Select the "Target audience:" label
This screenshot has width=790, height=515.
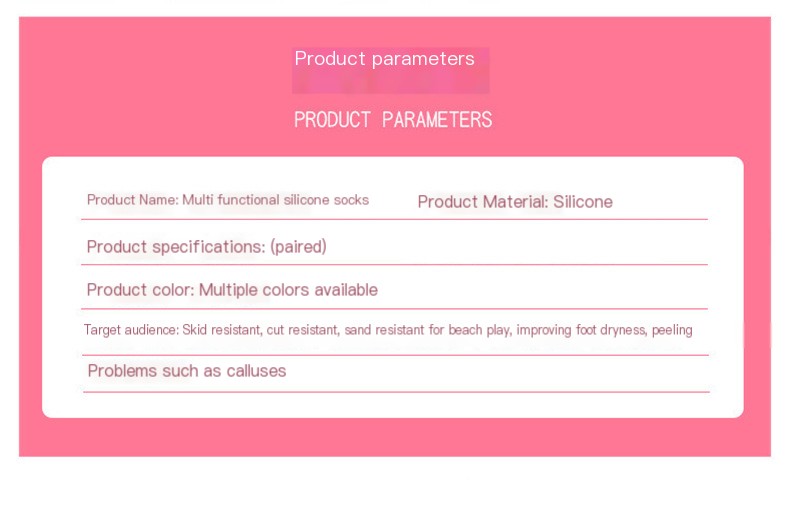point(131,330)
